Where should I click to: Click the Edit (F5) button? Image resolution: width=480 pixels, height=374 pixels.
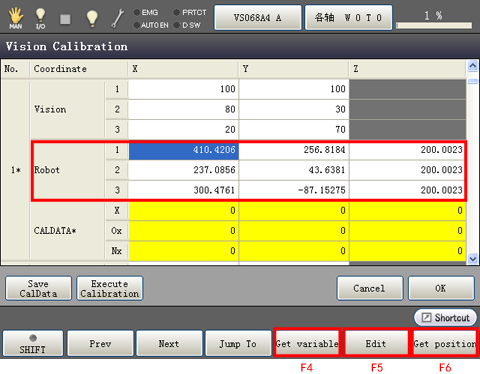point(376,343)
